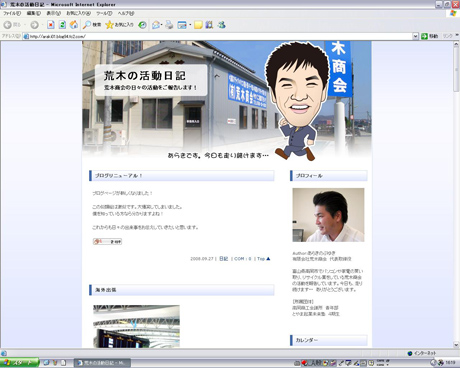Viewport: 460px width, 368px height.
Task: Open the Tools (ツール) menu
Action: point(104,13)
